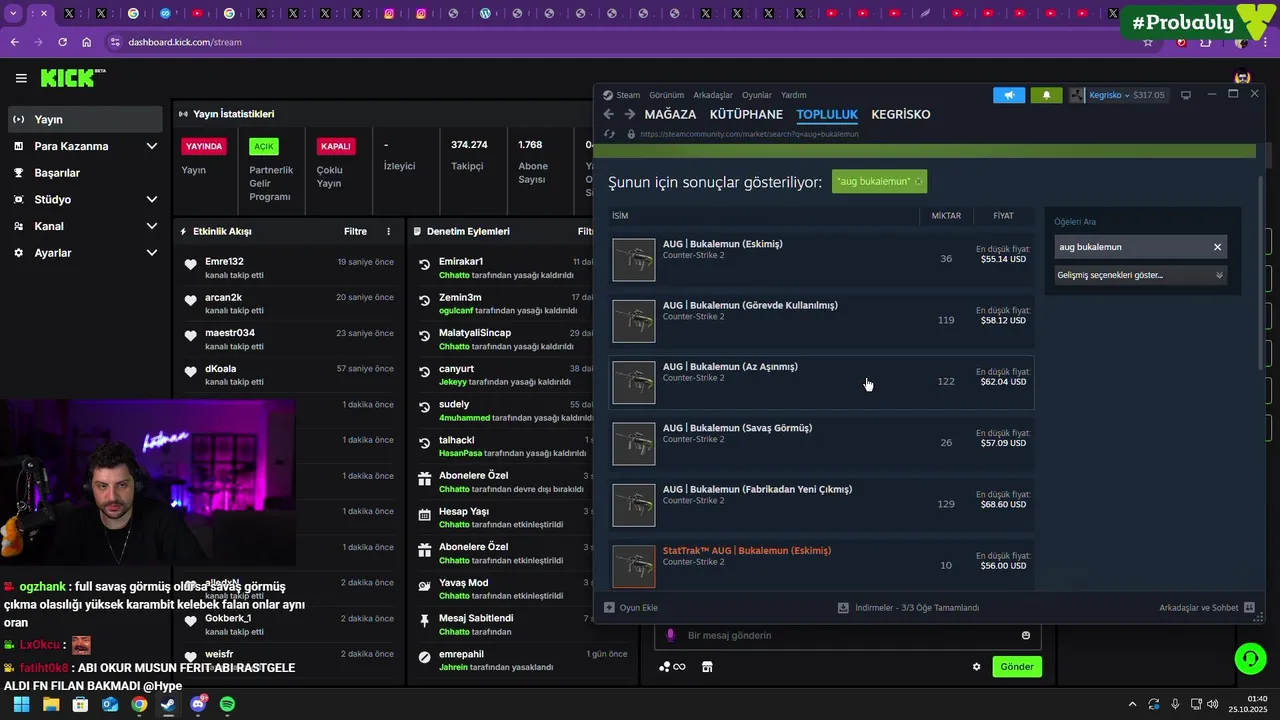Viewport: 1280px width, 720px height.
Task: Open Yardım menu
Action: (793, 95)
